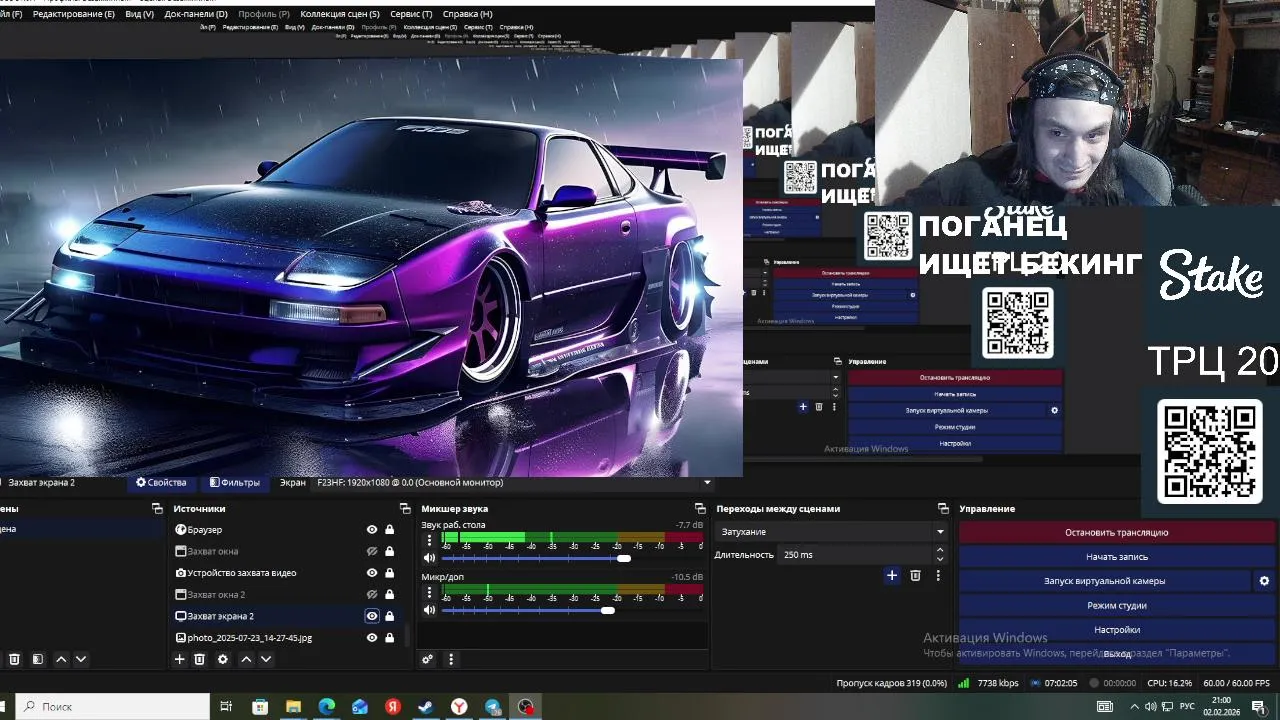Adjust Звук раб. стола volume slider
This screenshot has height=720, width=1280.
click(624, 558)
